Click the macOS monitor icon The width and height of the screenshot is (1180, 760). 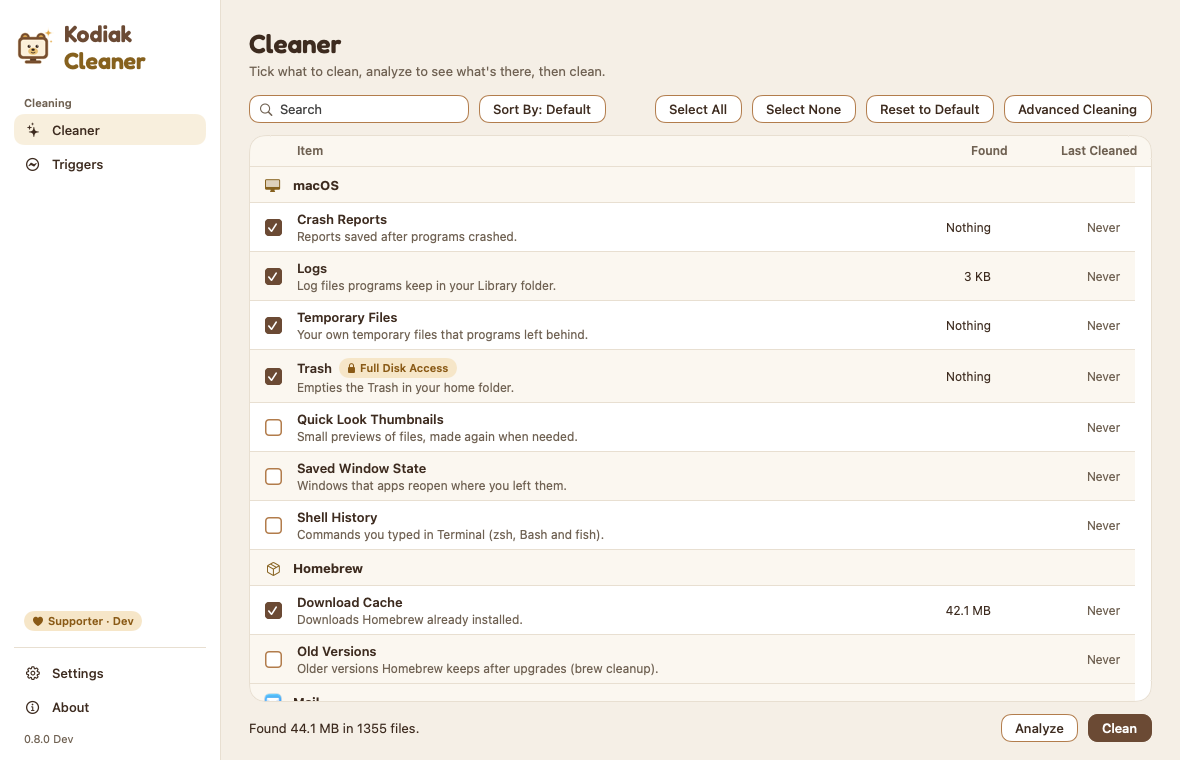click(x=272, y=185)
